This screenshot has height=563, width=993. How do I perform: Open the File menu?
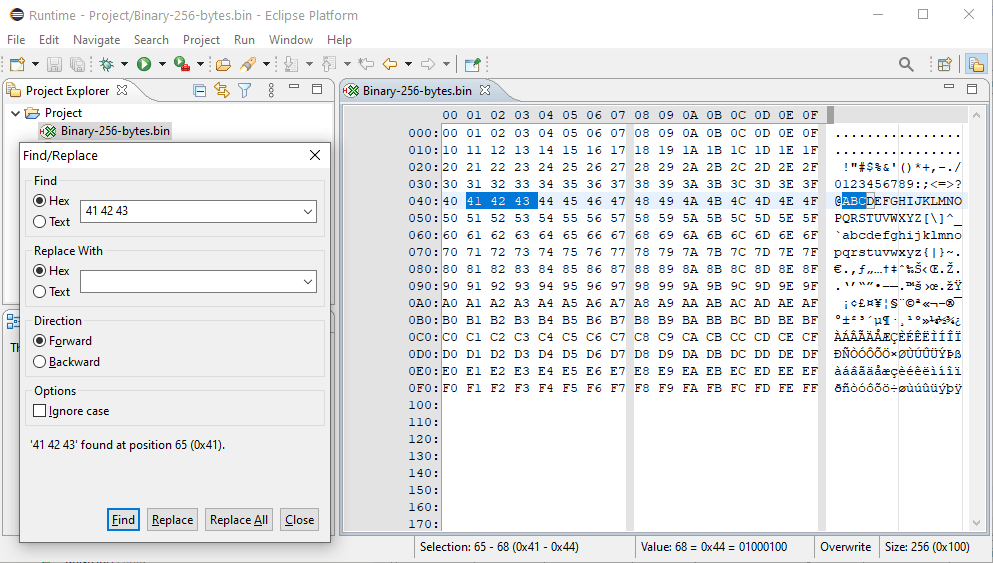(x=16, y=40)
